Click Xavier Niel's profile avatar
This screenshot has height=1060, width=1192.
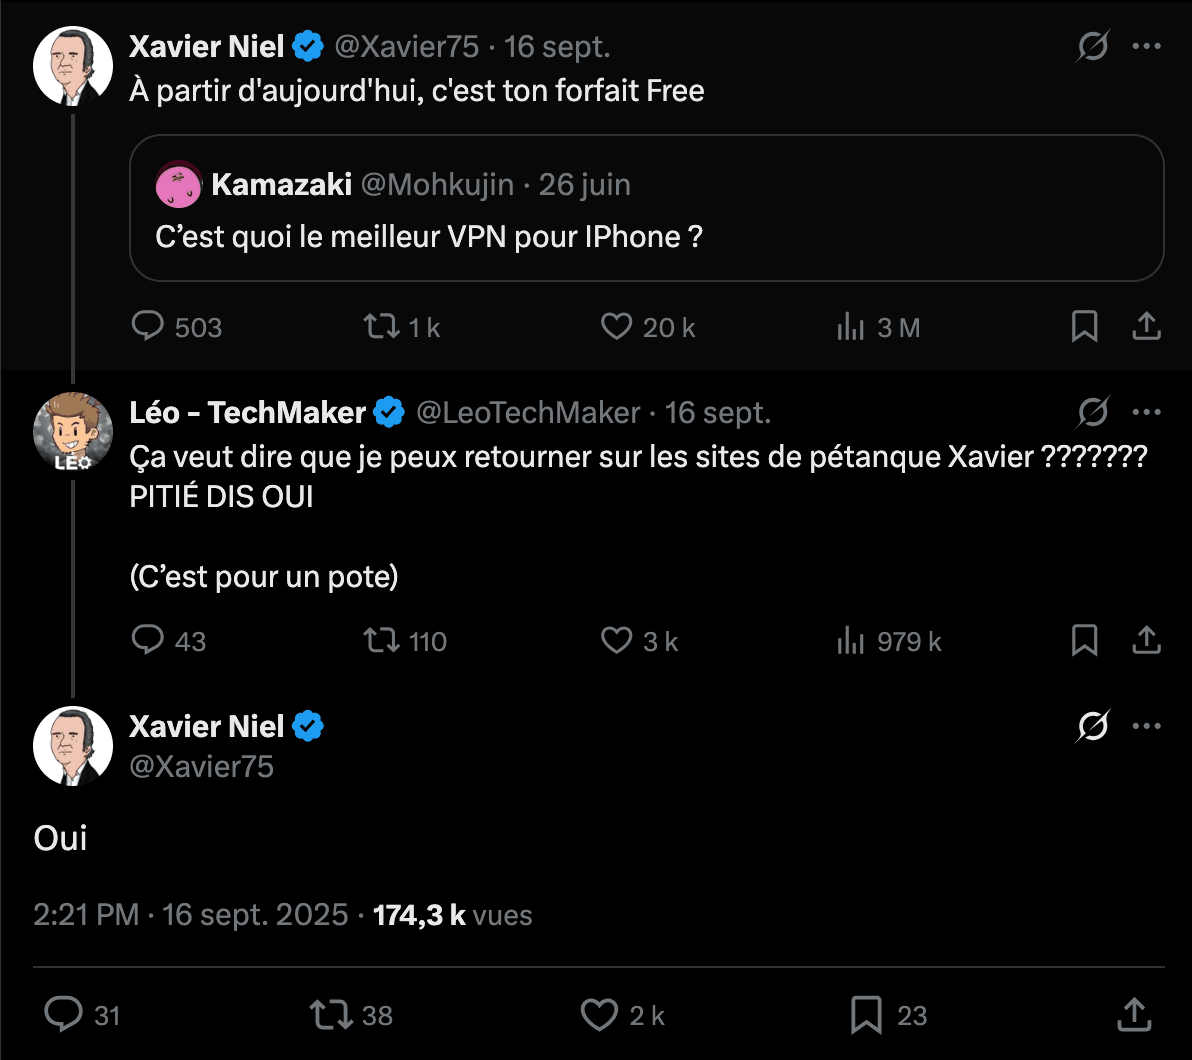(x=73, y=745)
